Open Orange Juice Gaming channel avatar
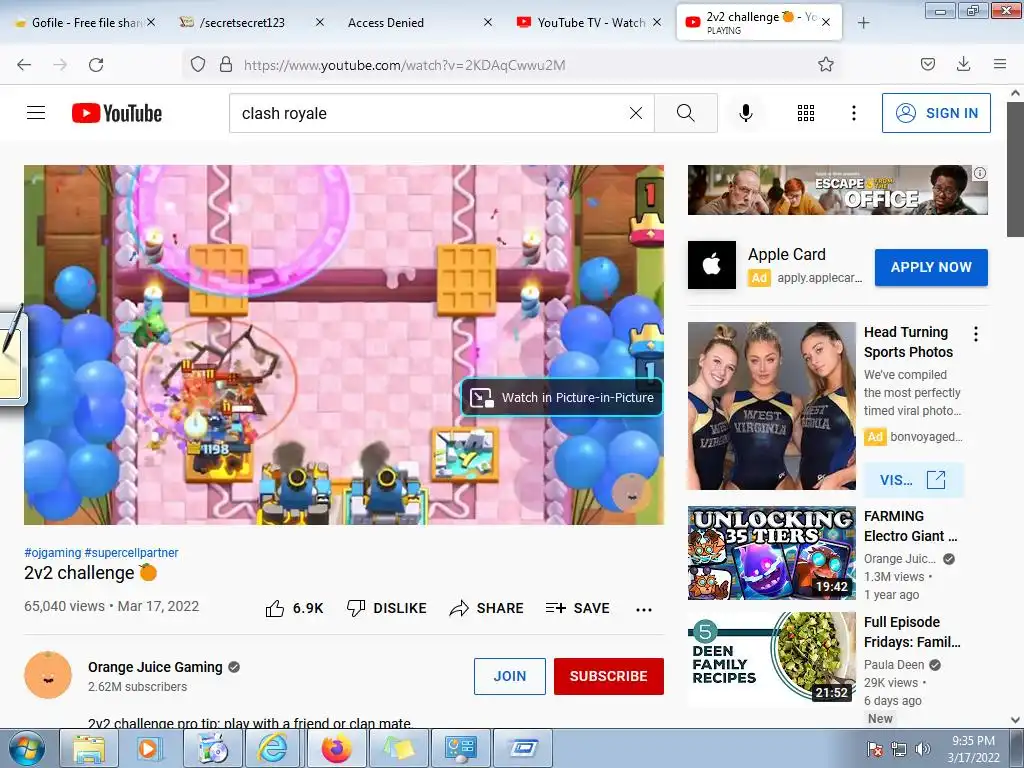This screenshot has width=1024, height=768. tap(48, 675)
